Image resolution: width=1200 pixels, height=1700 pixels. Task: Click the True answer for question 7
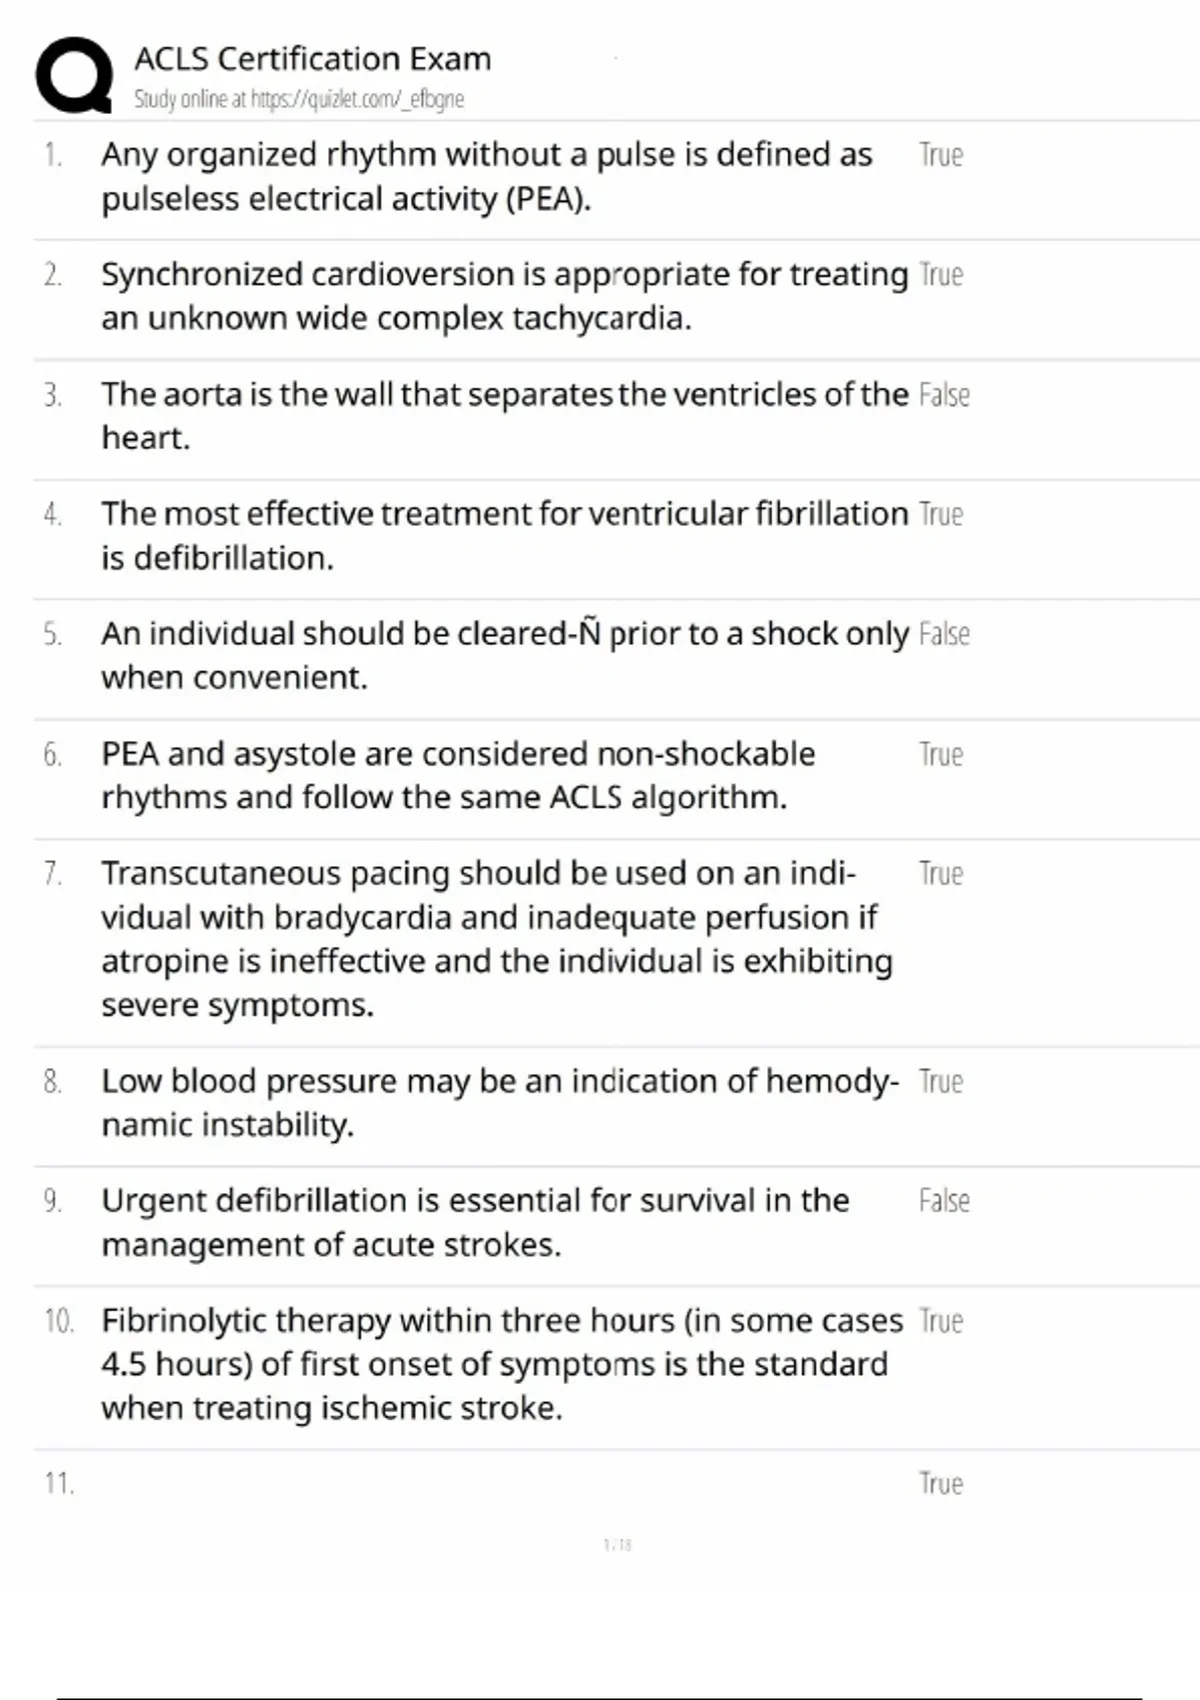click(x=940, y=873)
